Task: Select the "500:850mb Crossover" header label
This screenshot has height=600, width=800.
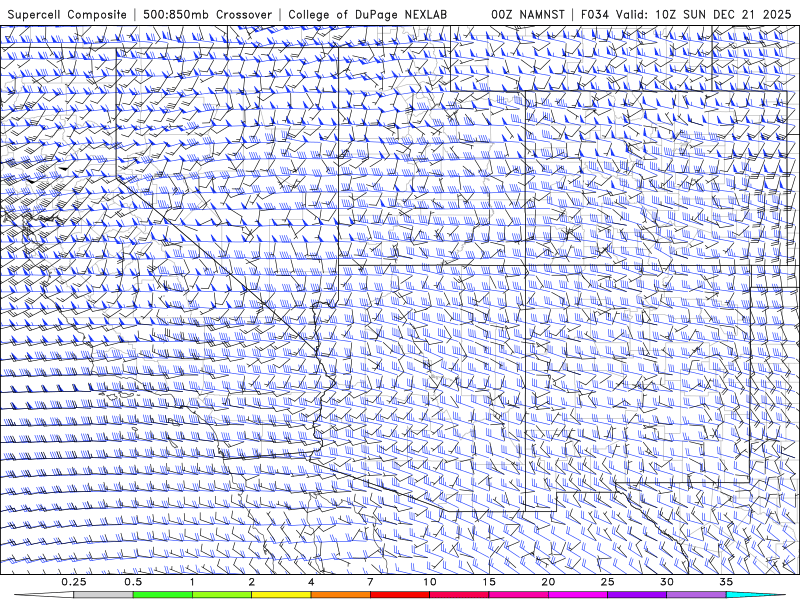Action: (207, 15)
